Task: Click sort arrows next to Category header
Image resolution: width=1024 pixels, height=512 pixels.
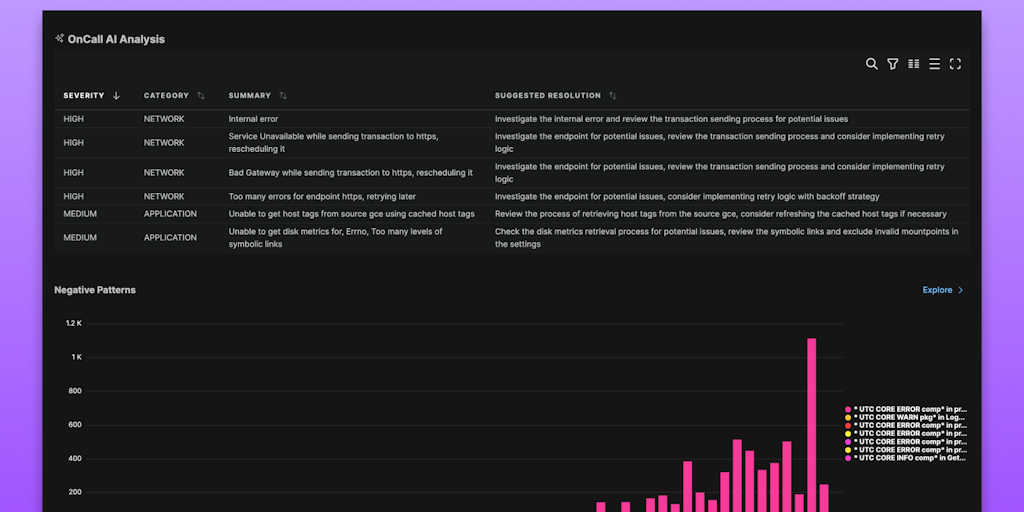Action: 201,96
